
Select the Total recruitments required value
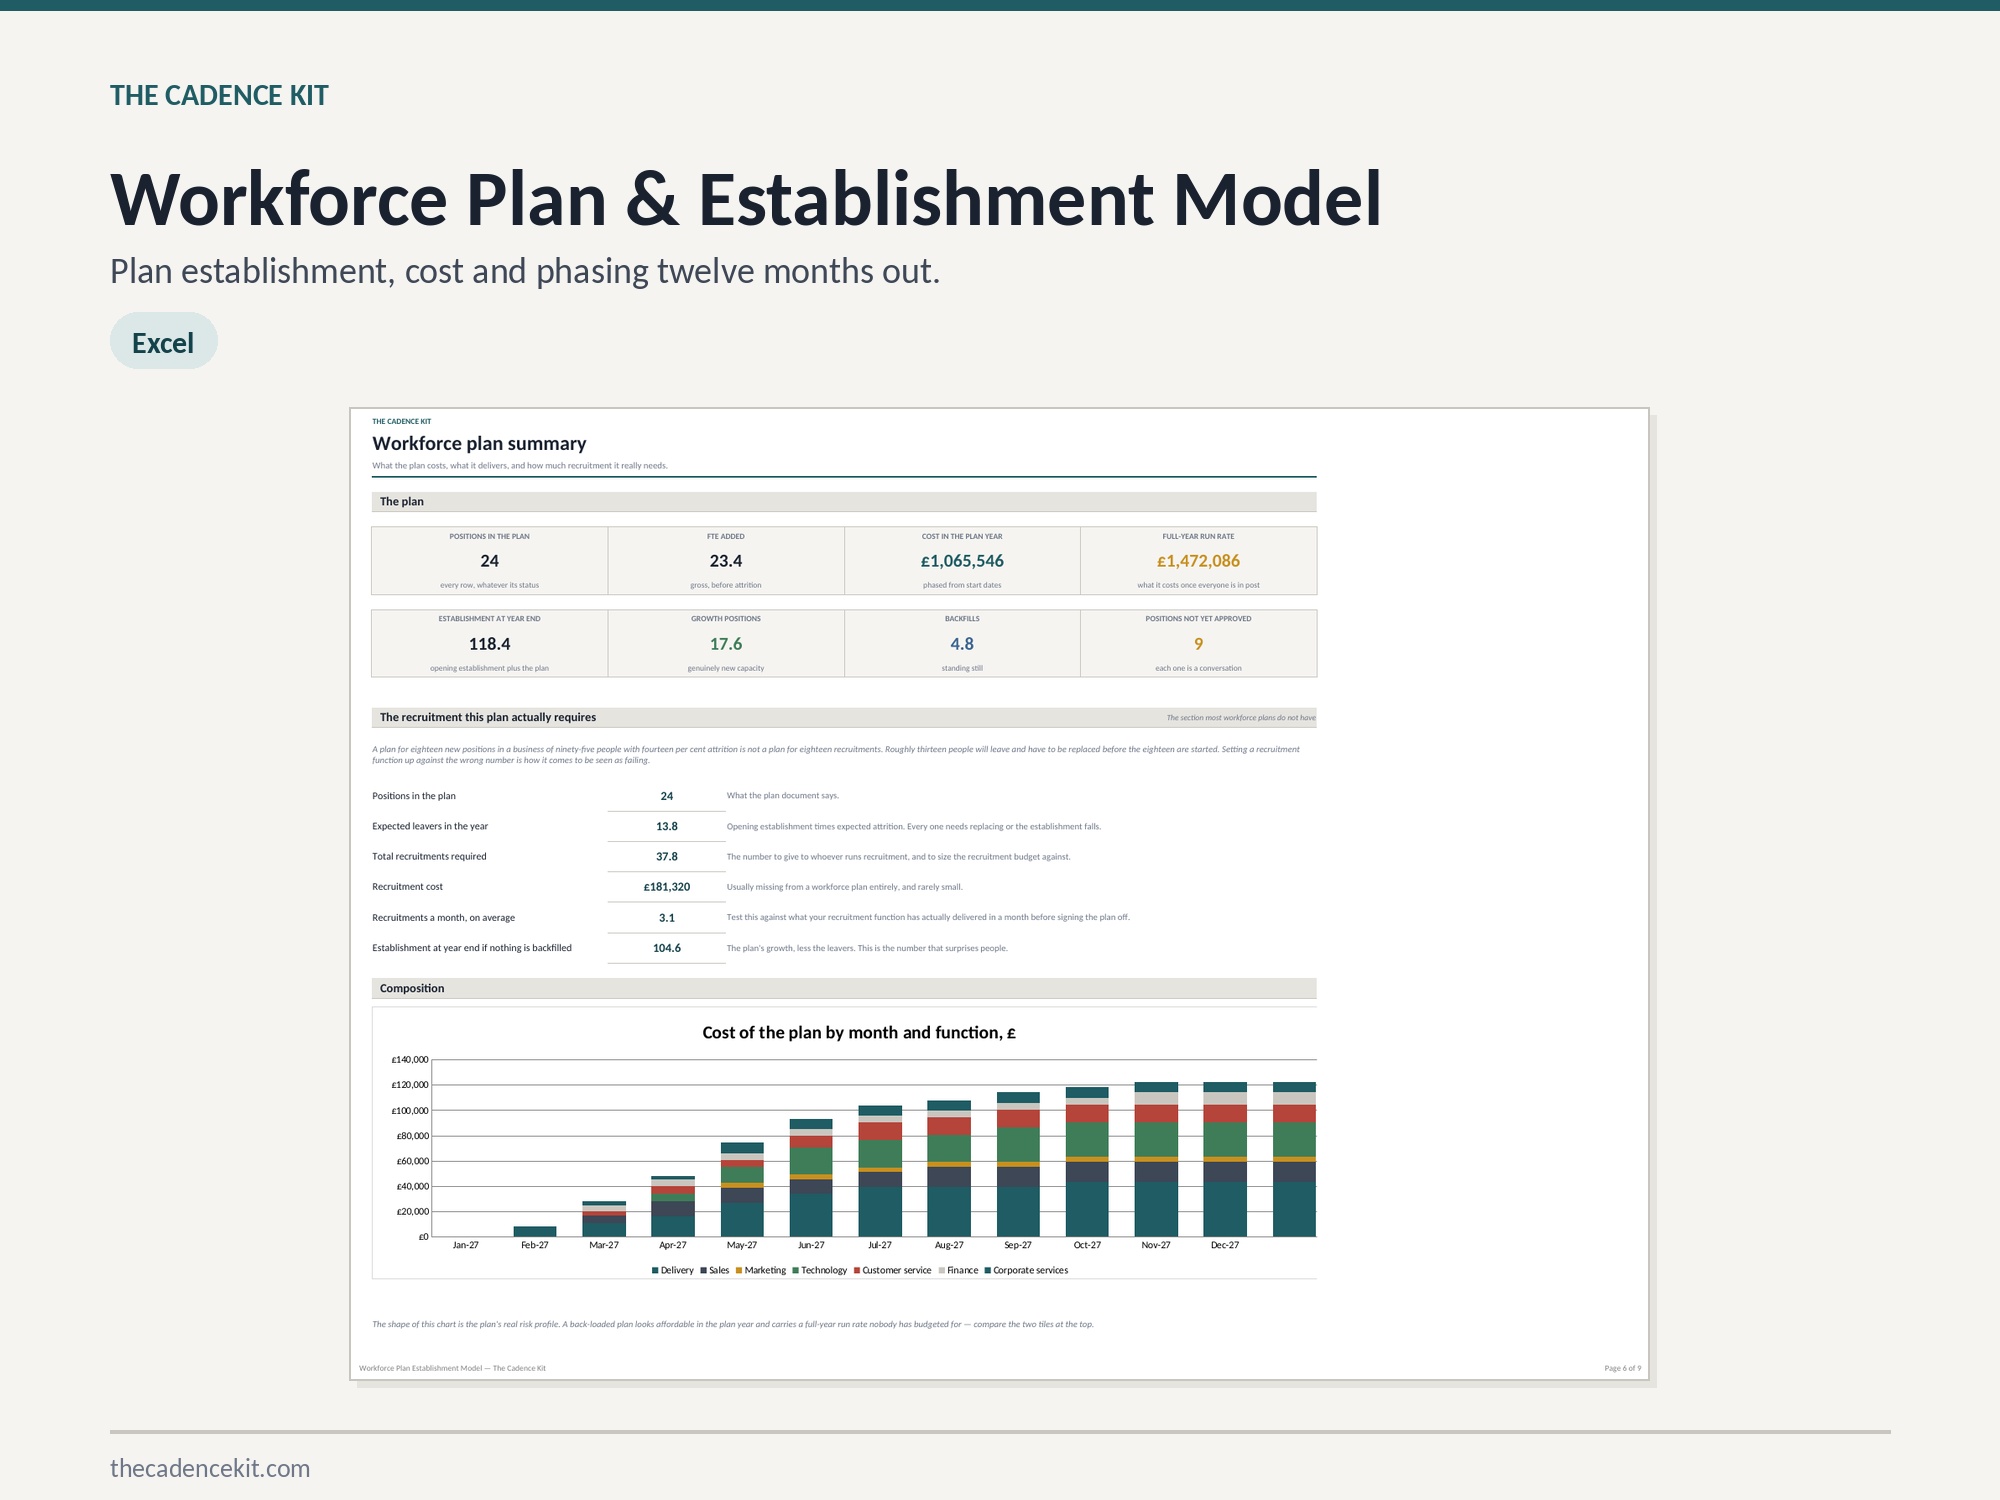pos(667,857)
